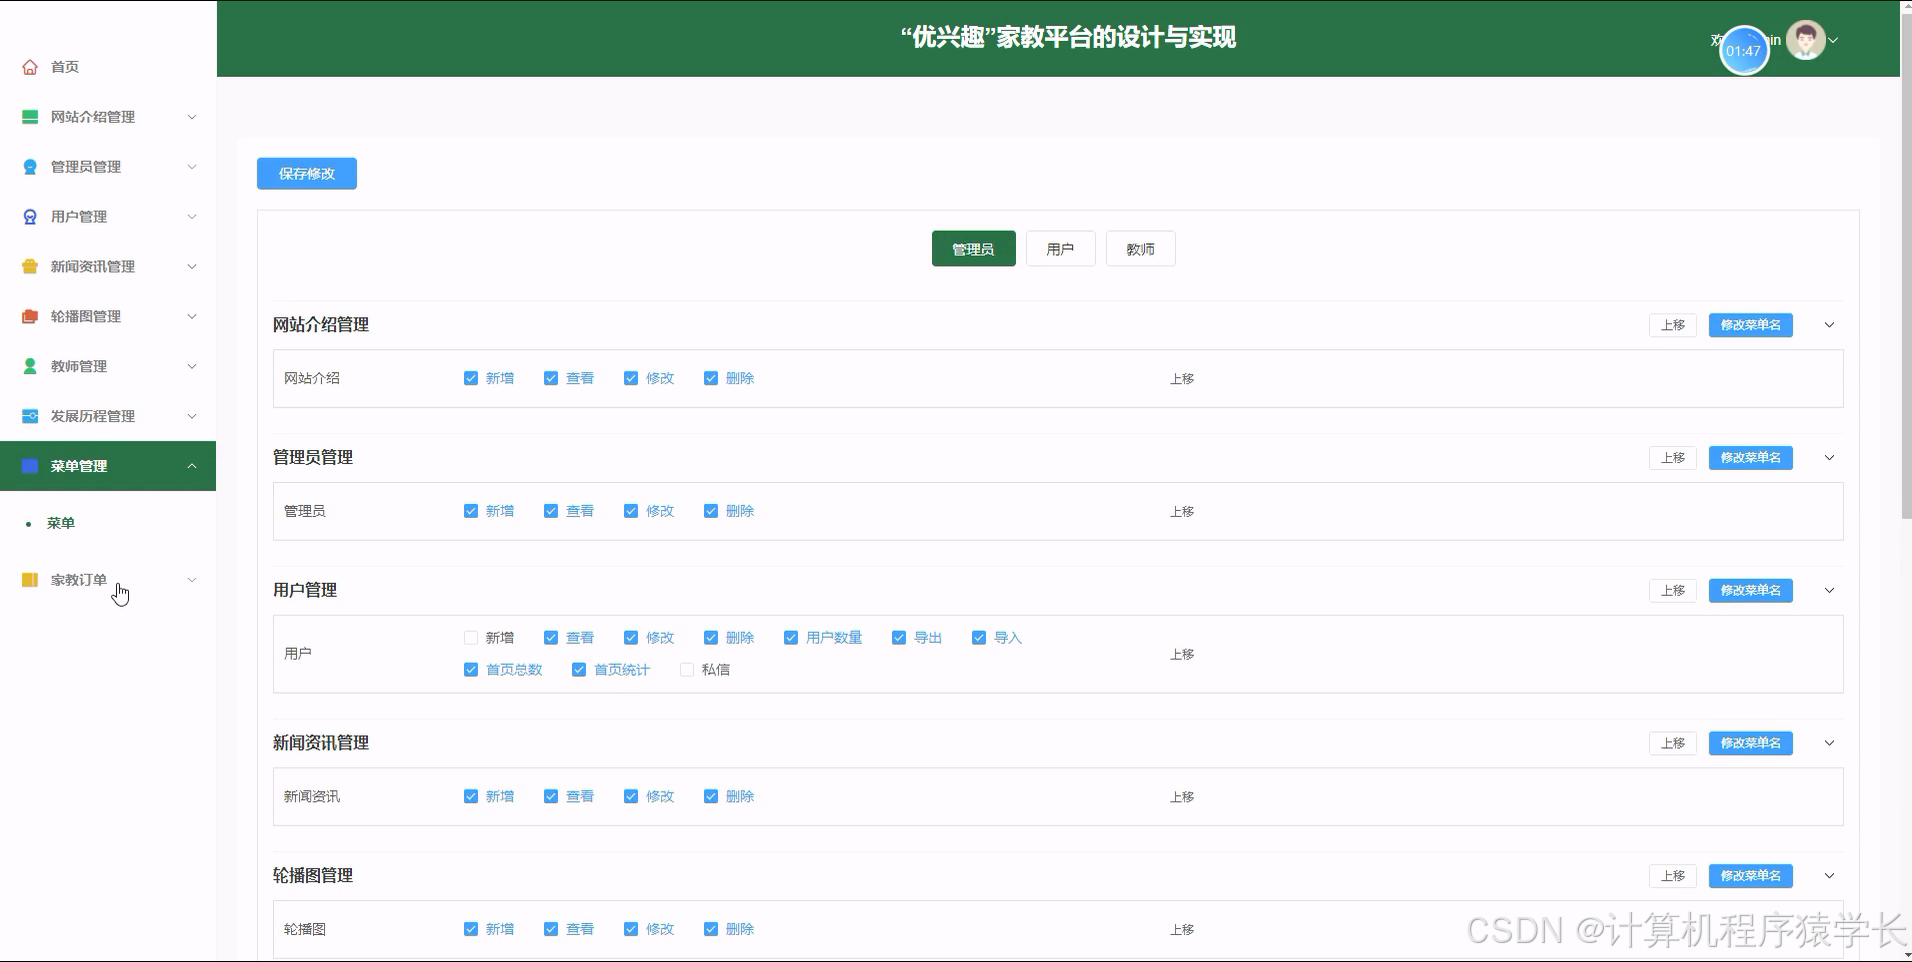
Task: Click the 管理员管理 avatar icon in sidebar
Action: click(29, 166)
